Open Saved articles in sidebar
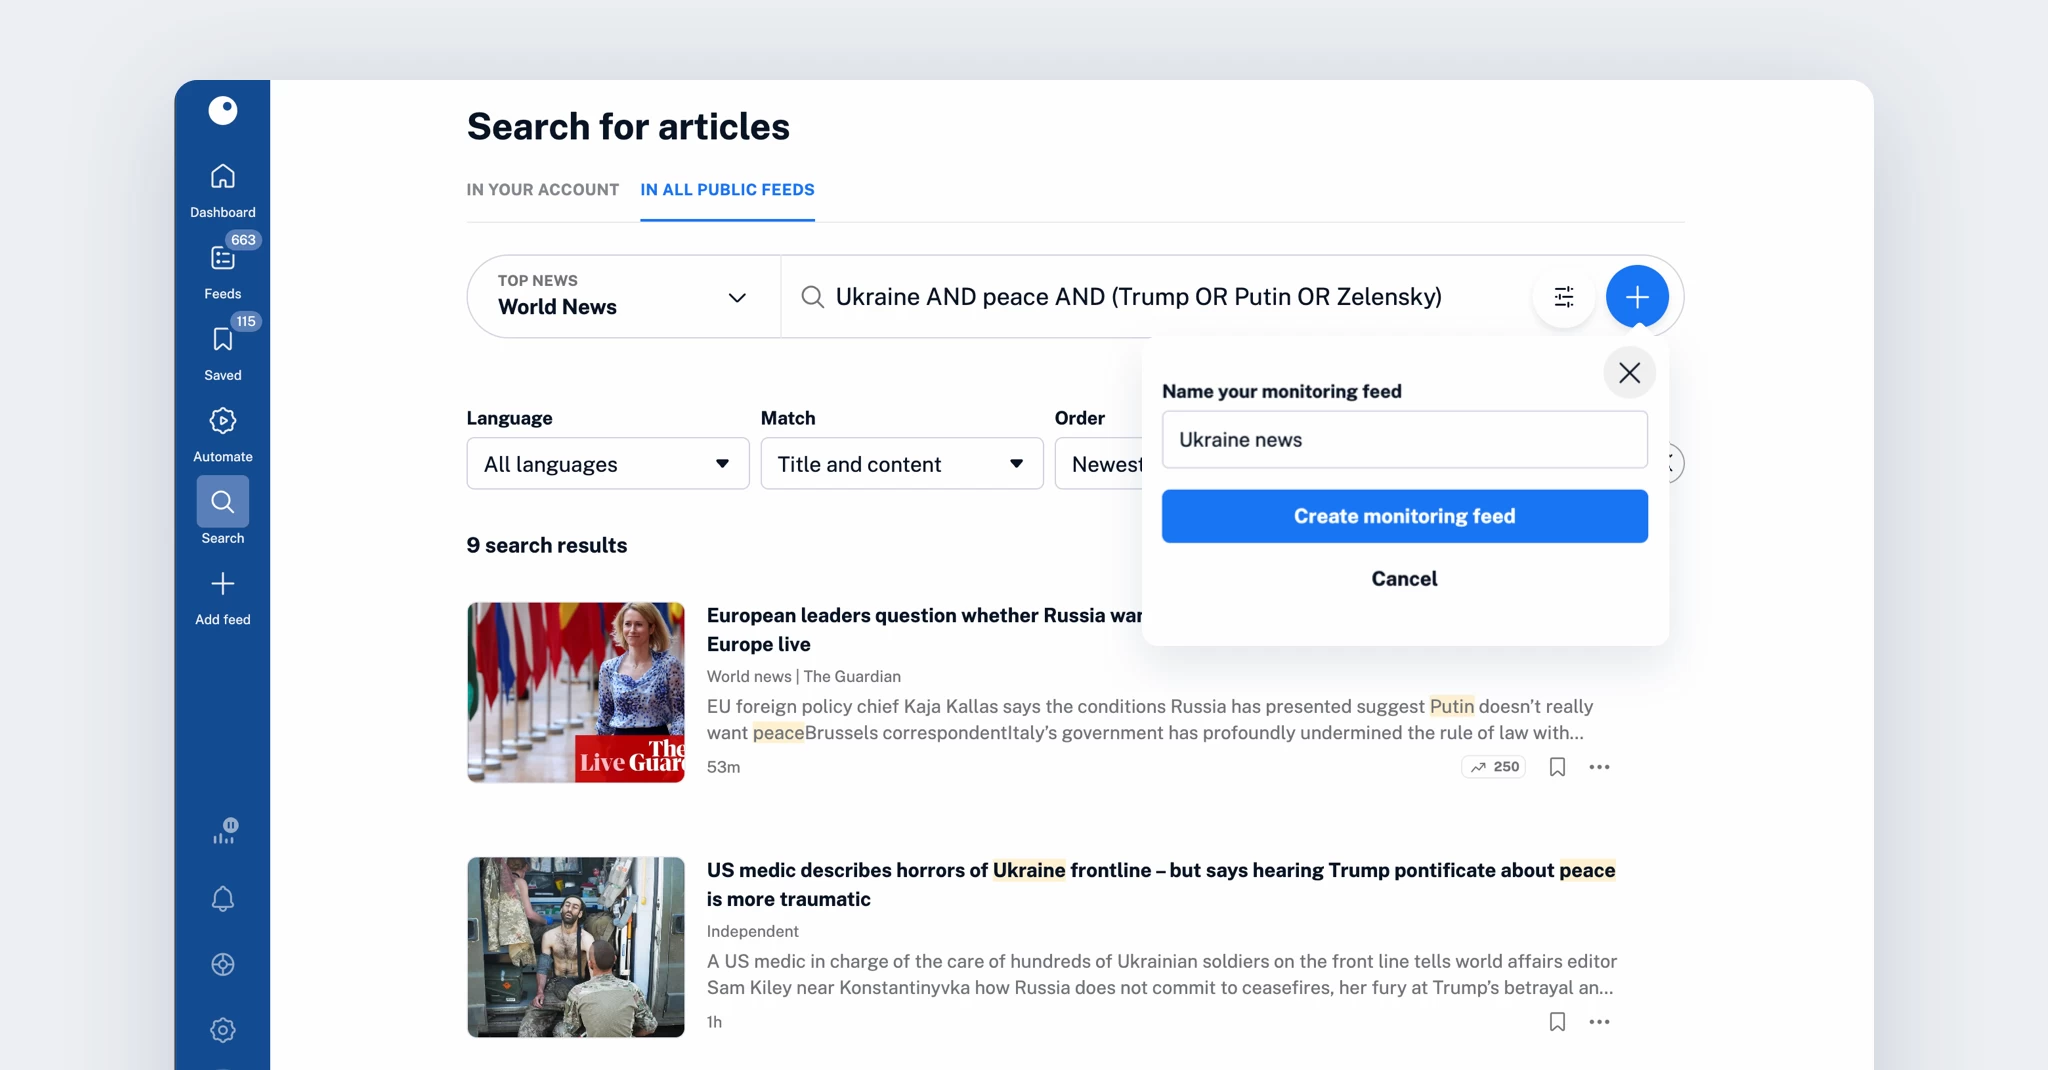Viewport: 2048px width, 1070px height. coord(222,353)
